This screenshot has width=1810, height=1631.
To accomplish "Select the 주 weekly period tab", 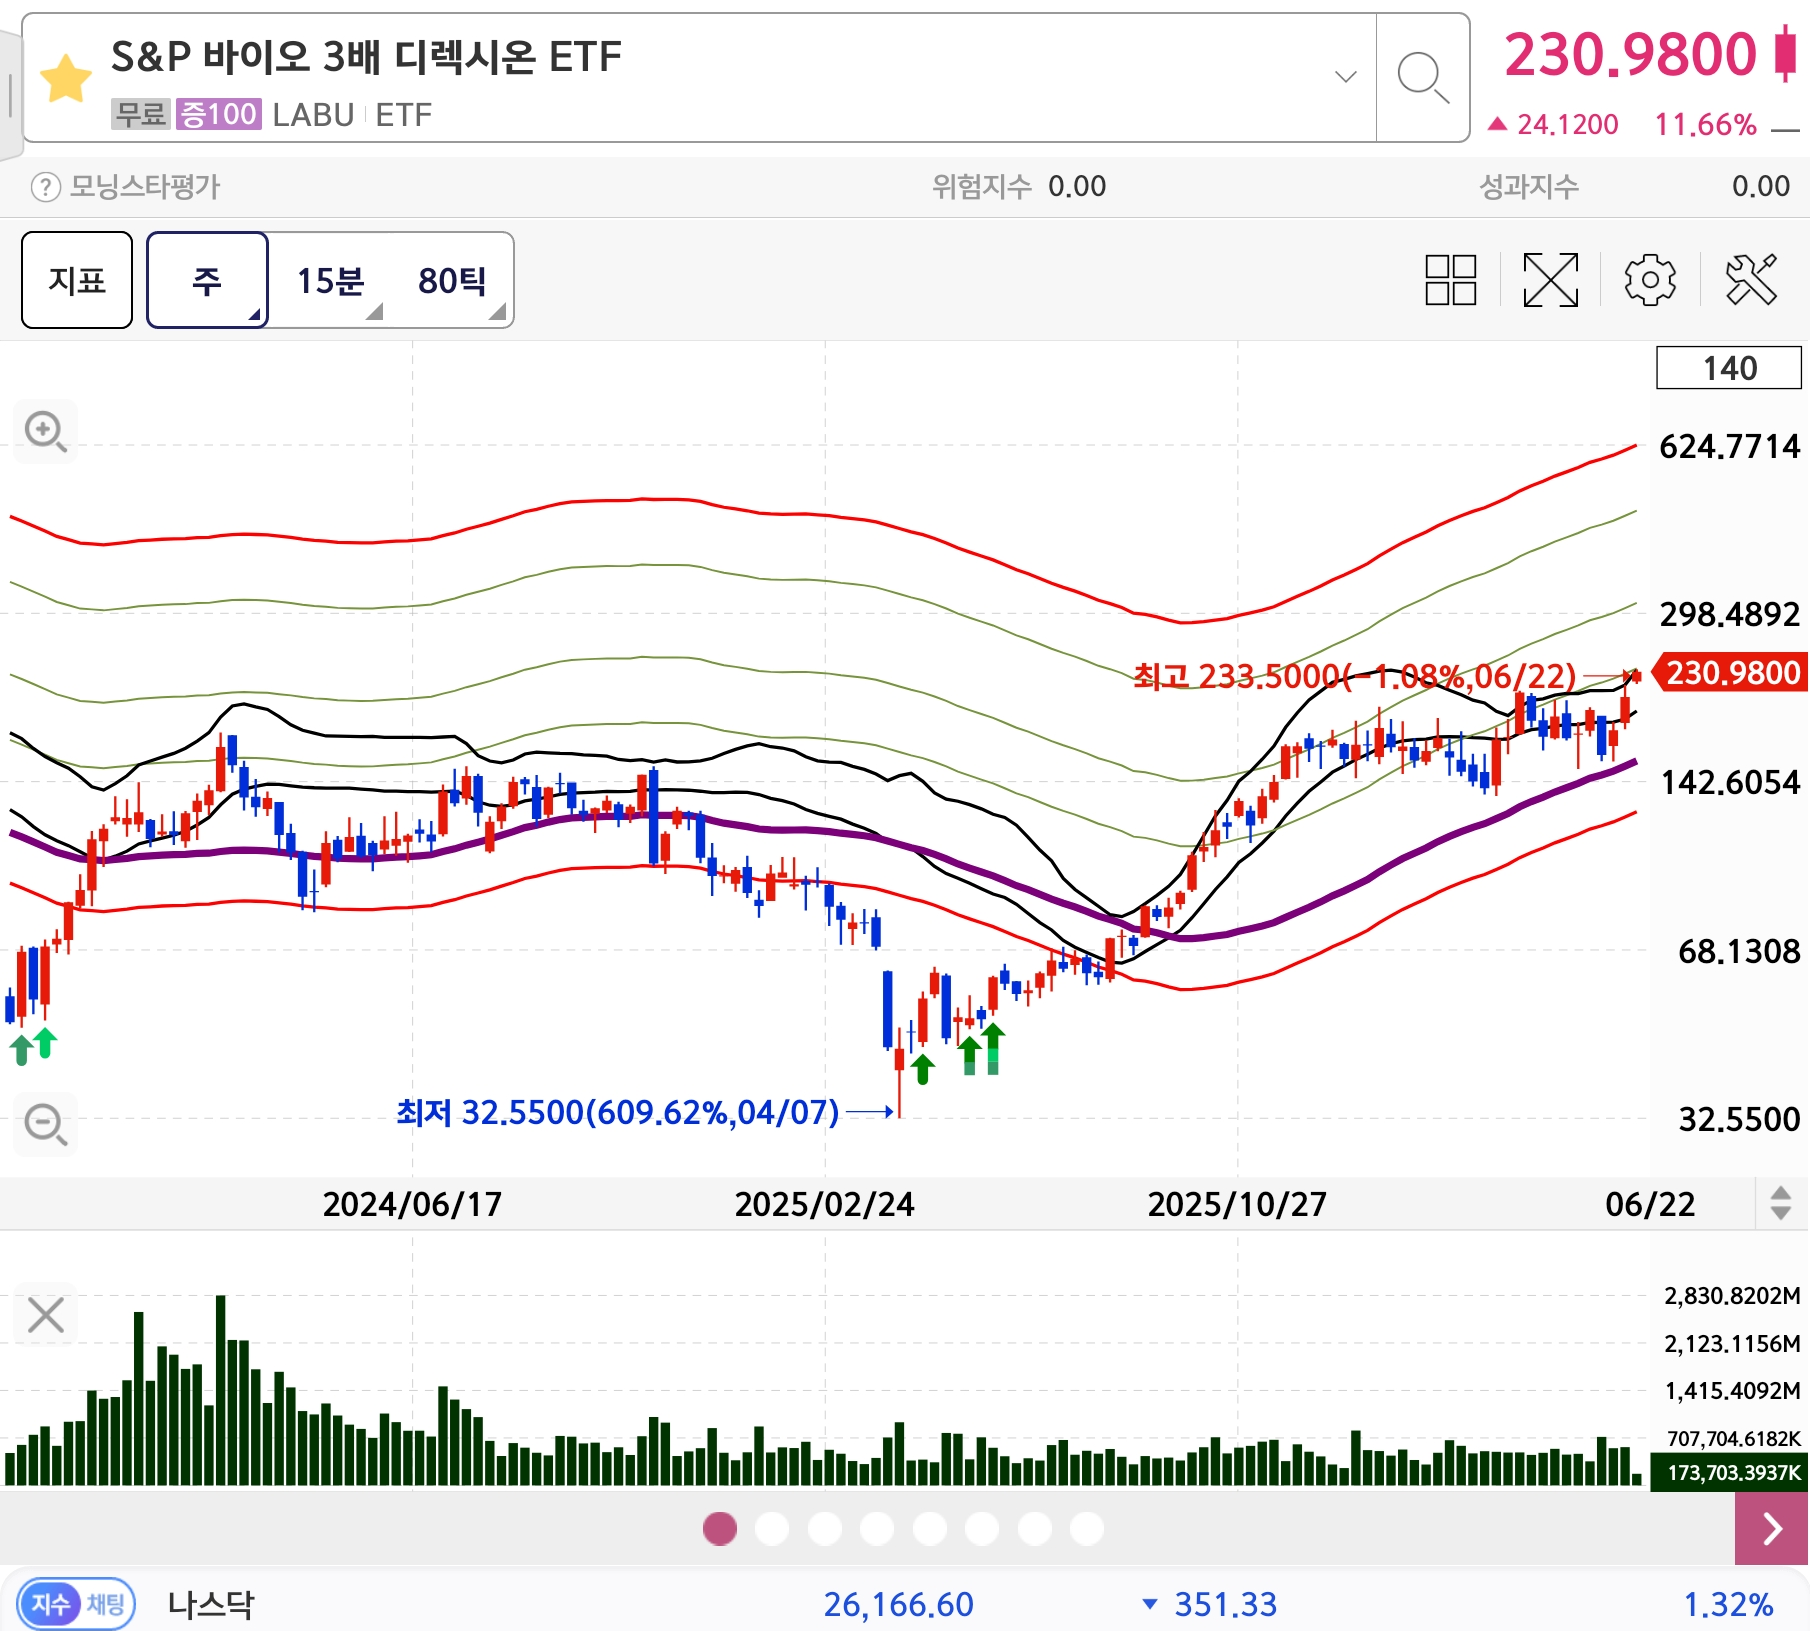I will pos(207,280).
